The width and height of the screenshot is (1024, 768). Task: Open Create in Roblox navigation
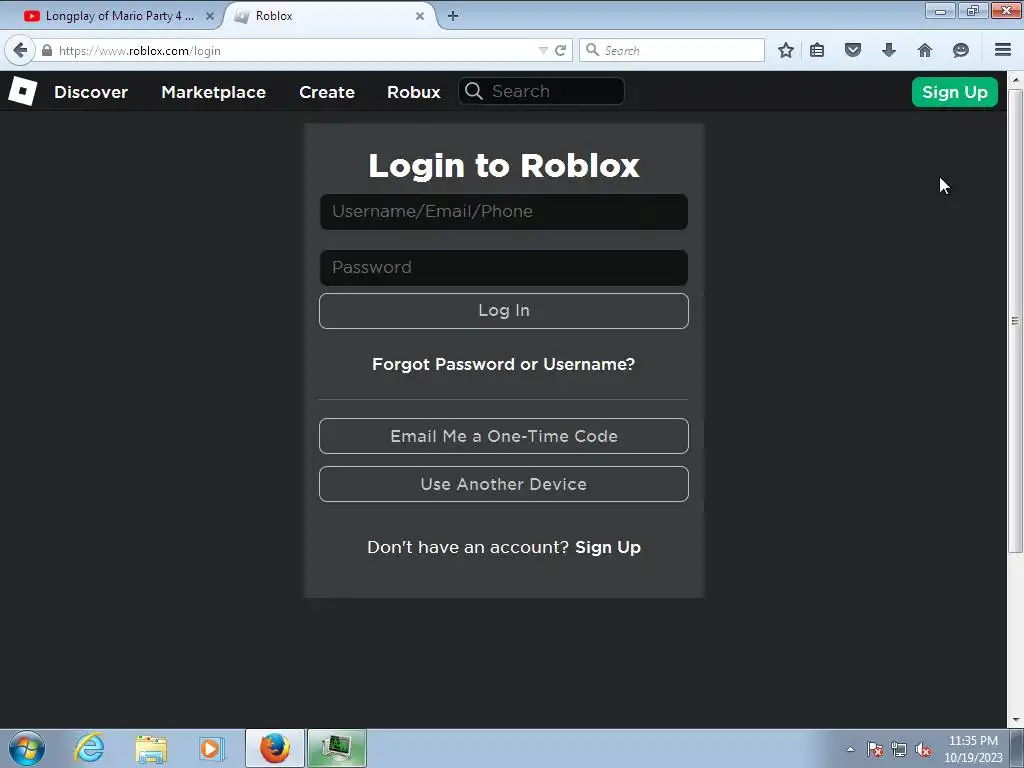pyautogui.click(x=327, y=92)
